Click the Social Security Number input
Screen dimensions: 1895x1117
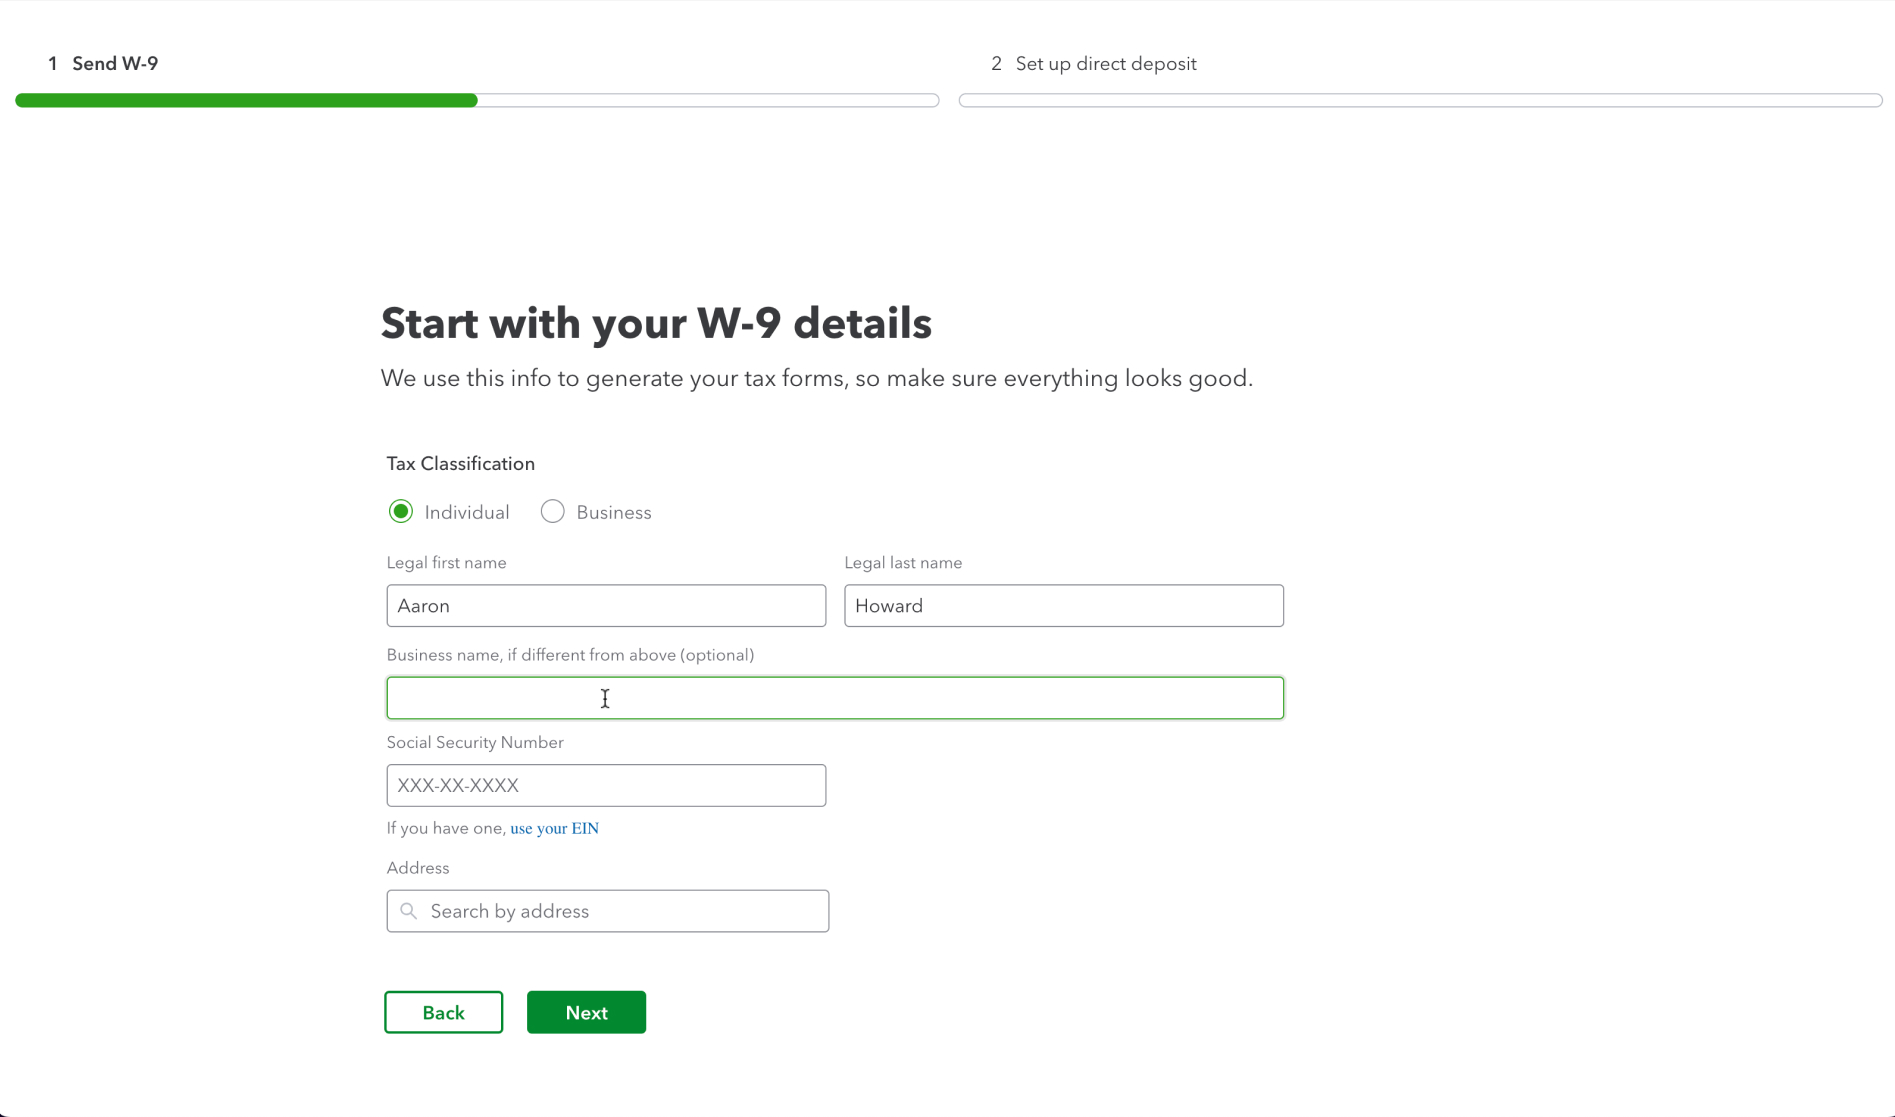pyautogui.click(x=606, y=786)
